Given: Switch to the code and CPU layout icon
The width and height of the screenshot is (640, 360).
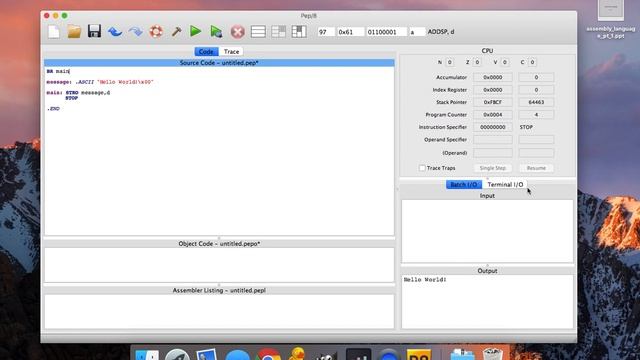Looking at the screenshot, I should click(x=278, y=32).
